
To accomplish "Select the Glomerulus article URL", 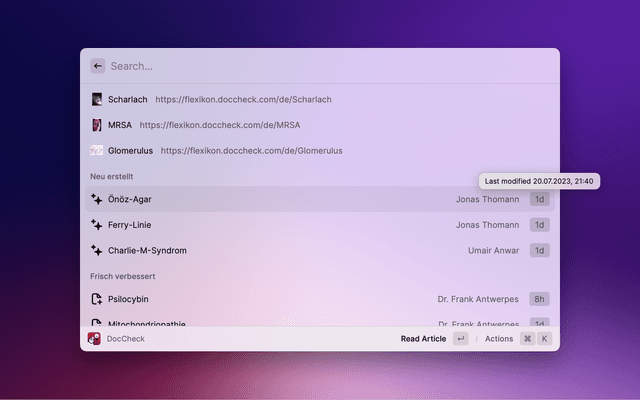I will tap(251, 150).
